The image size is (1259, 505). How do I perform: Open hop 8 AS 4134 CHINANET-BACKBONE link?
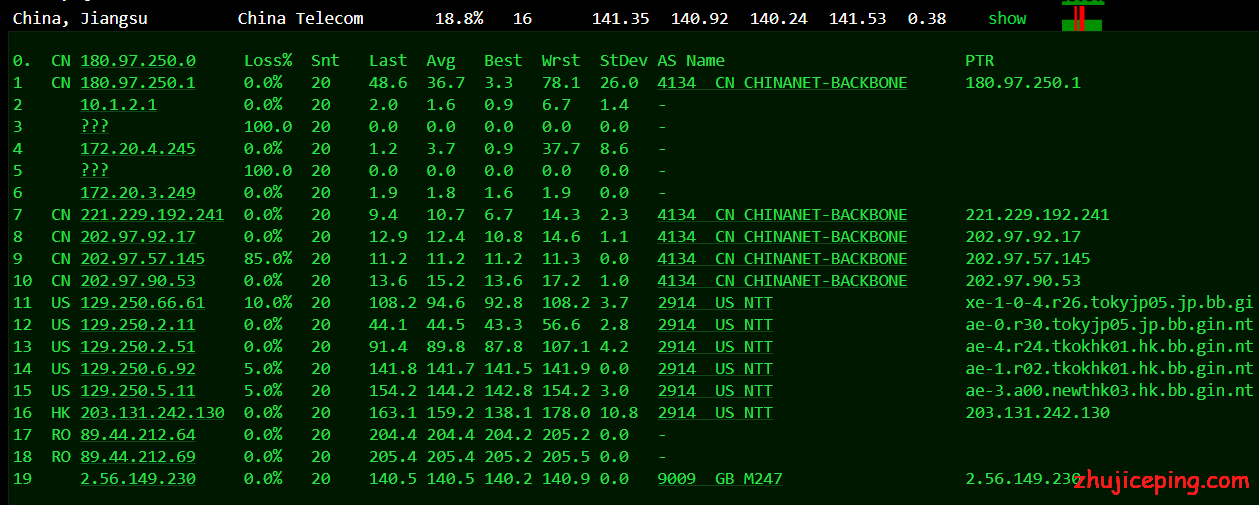(782, 237)
